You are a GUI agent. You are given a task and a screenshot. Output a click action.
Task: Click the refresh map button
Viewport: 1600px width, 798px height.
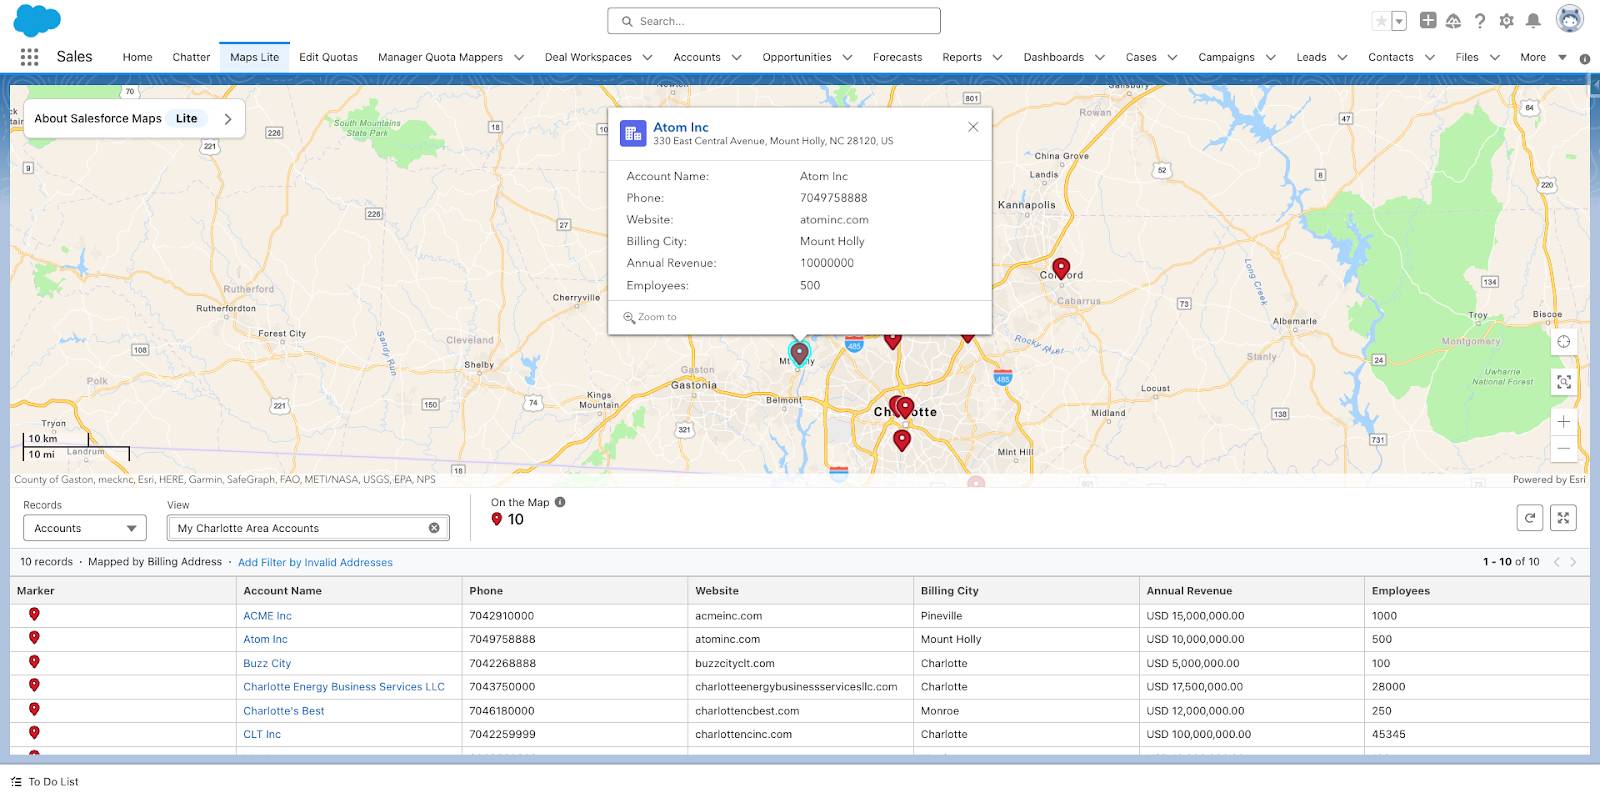[x=1529, y=517]
